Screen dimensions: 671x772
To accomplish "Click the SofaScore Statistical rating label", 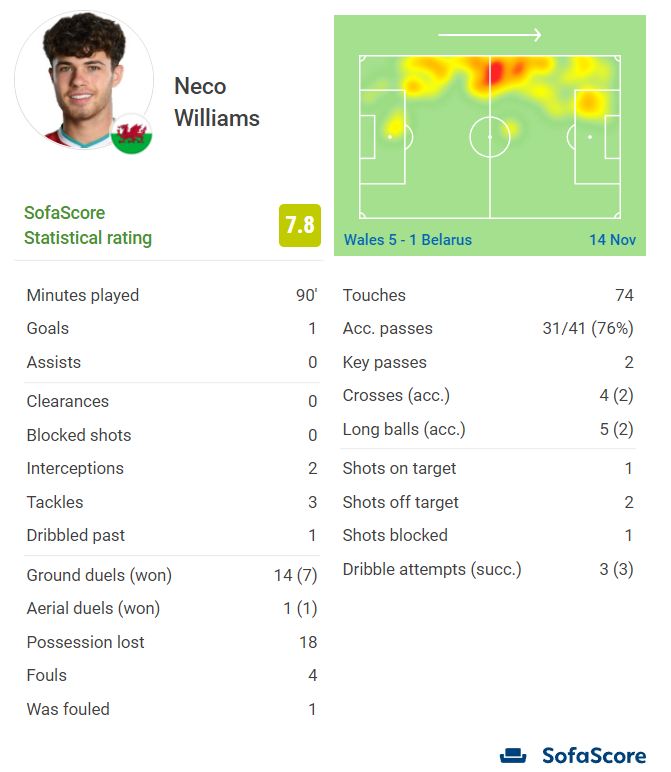I will point(88,225).
